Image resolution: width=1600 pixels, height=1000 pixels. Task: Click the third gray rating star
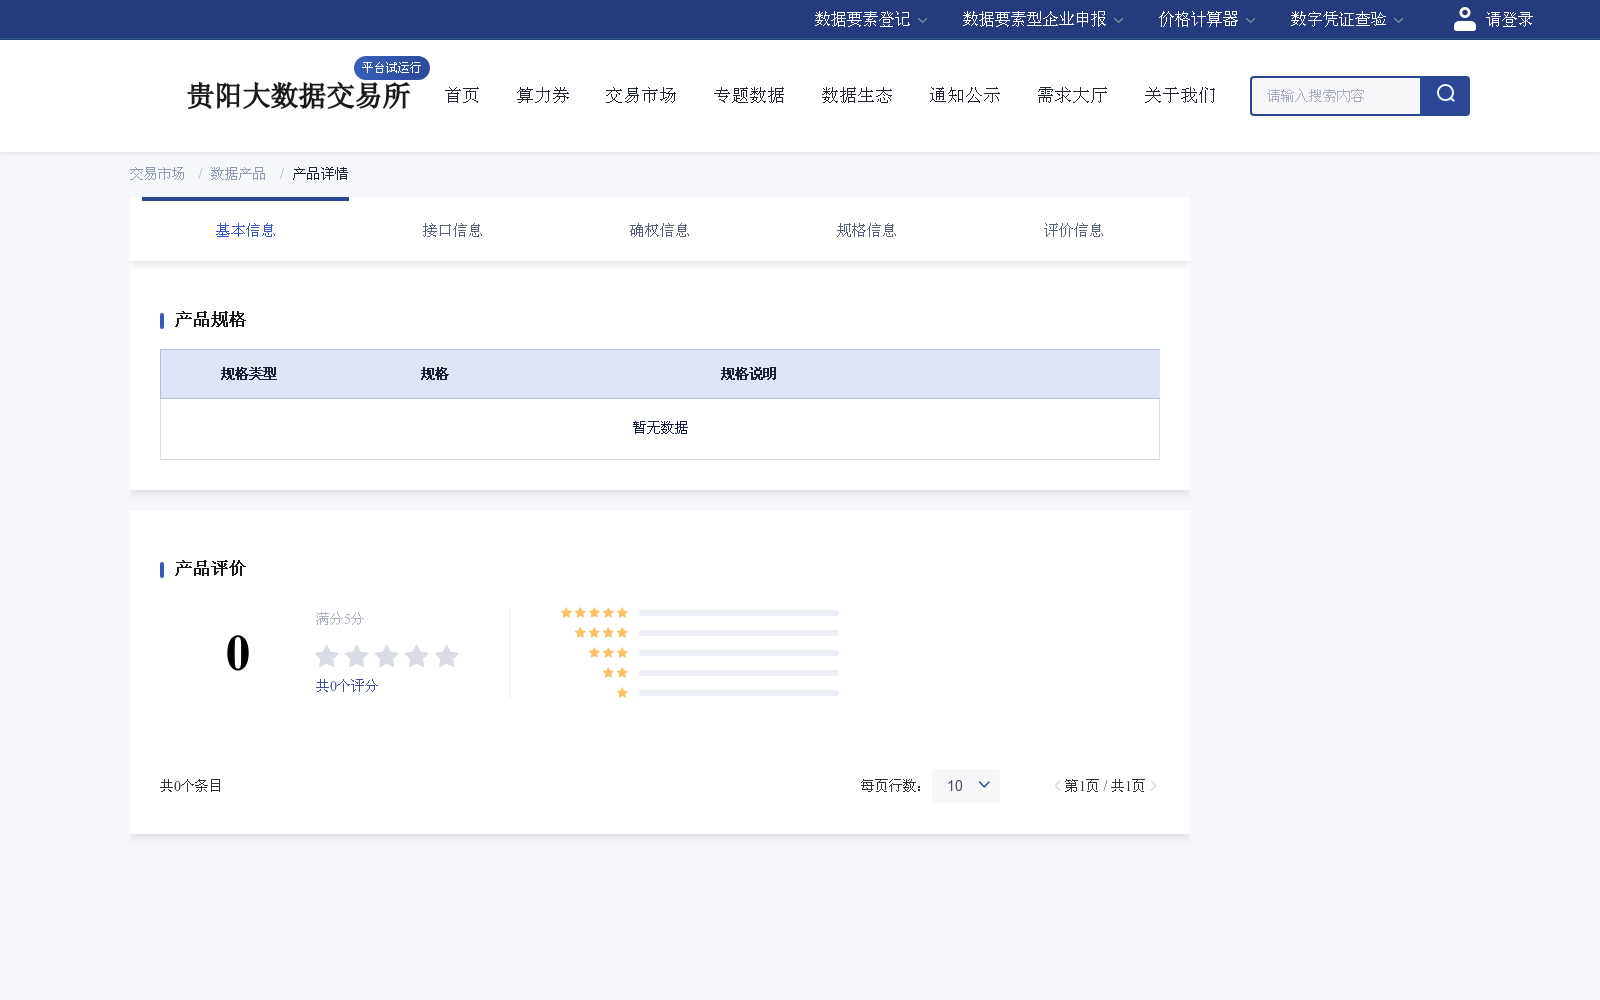click(387, 656)
